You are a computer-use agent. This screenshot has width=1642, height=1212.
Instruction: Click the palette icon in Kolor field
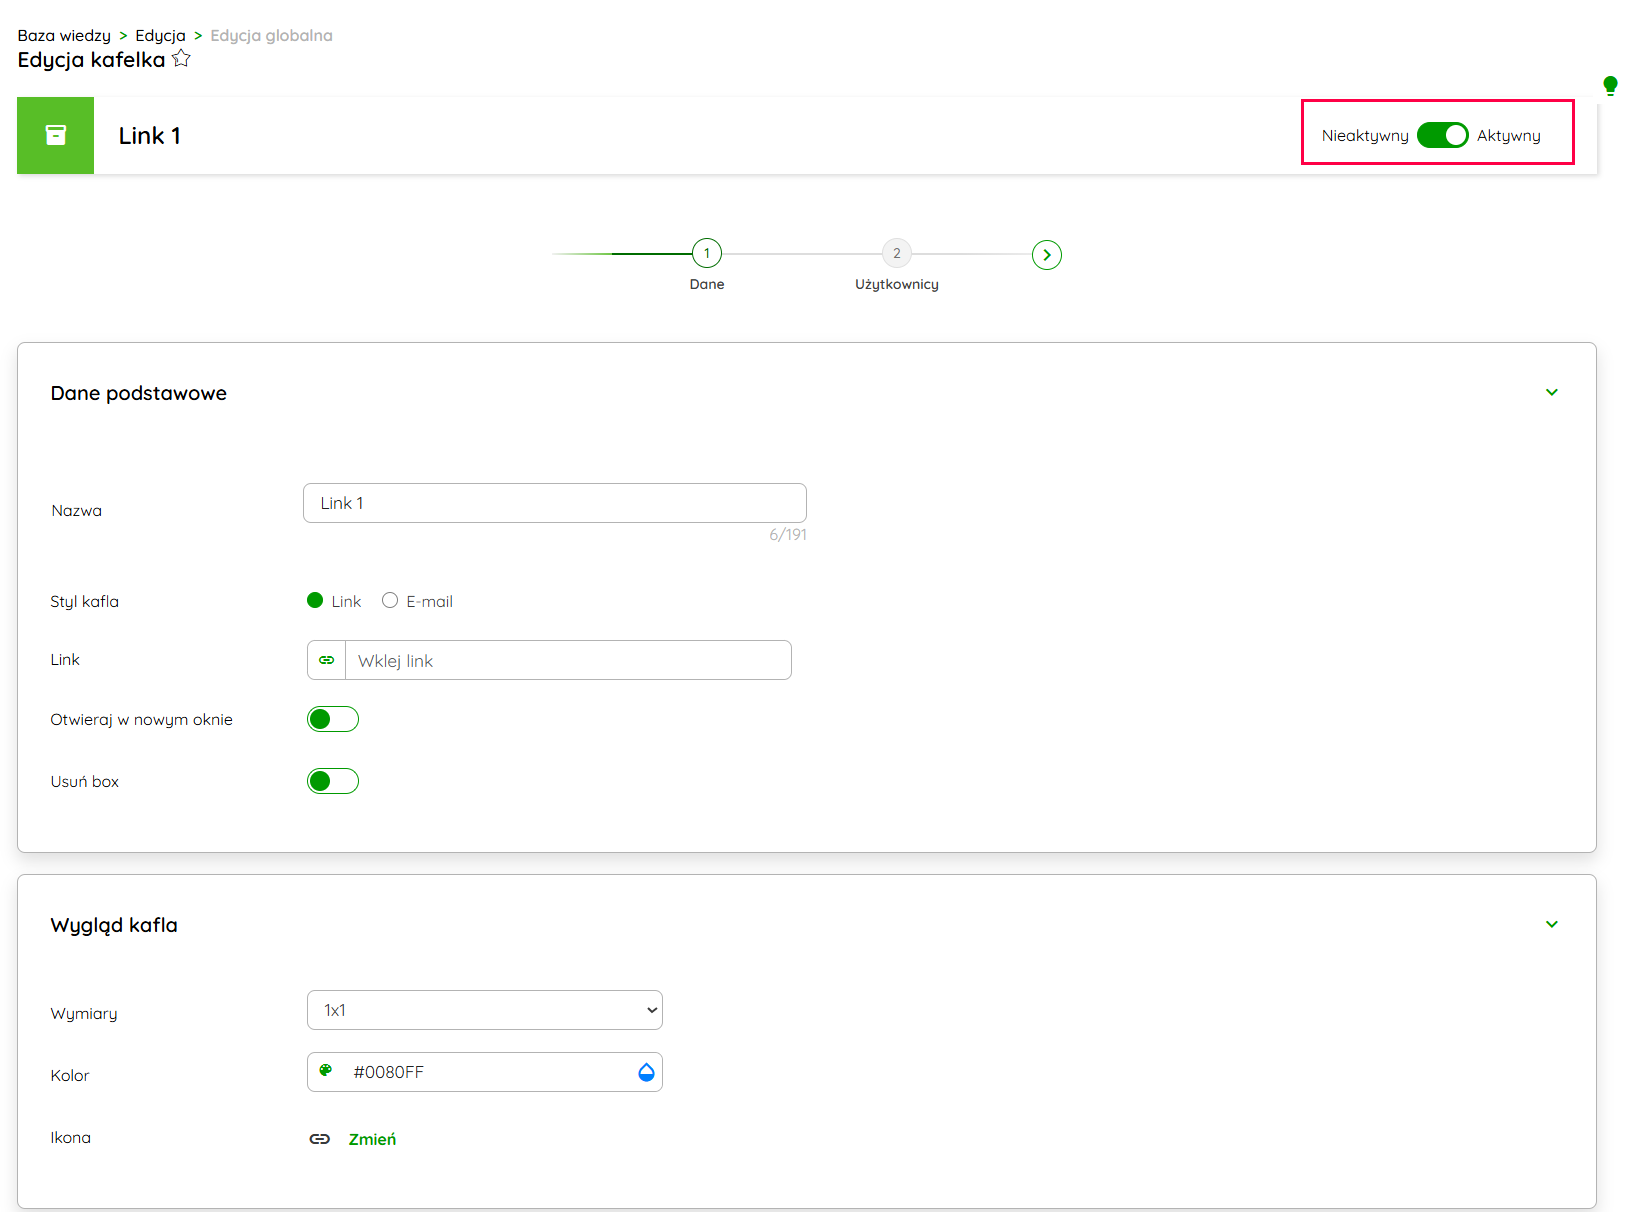[x=326, y=1071]
